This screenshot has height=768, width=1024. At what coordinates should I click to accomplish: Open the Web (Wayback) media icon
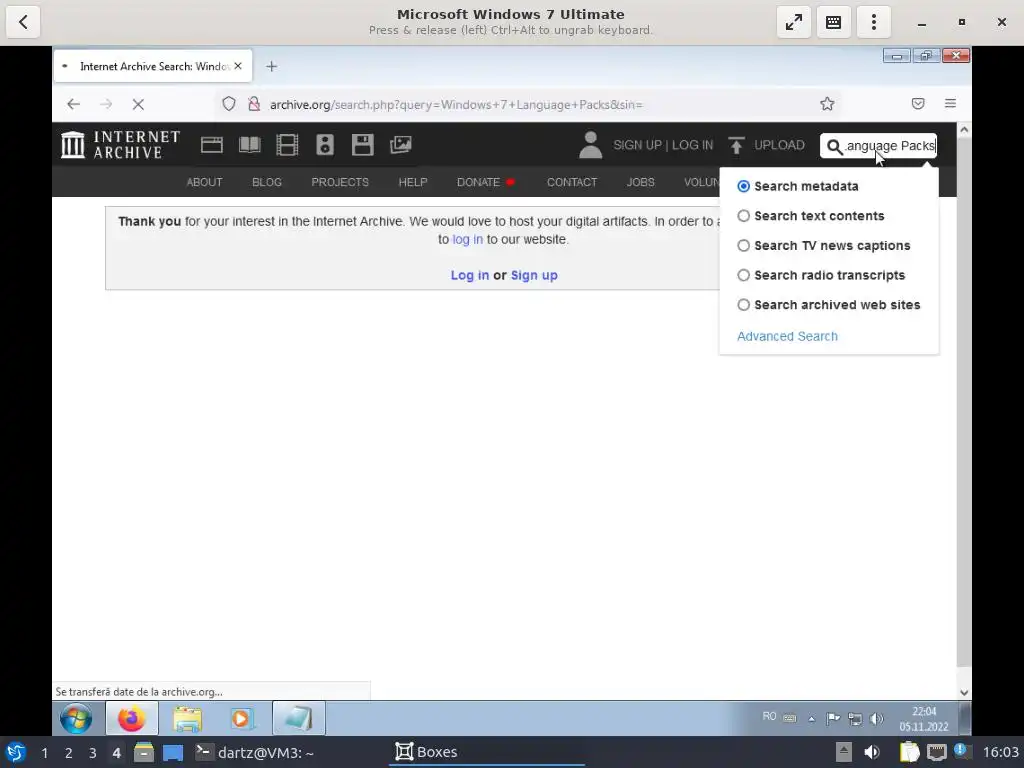click(x=212, y=145)
